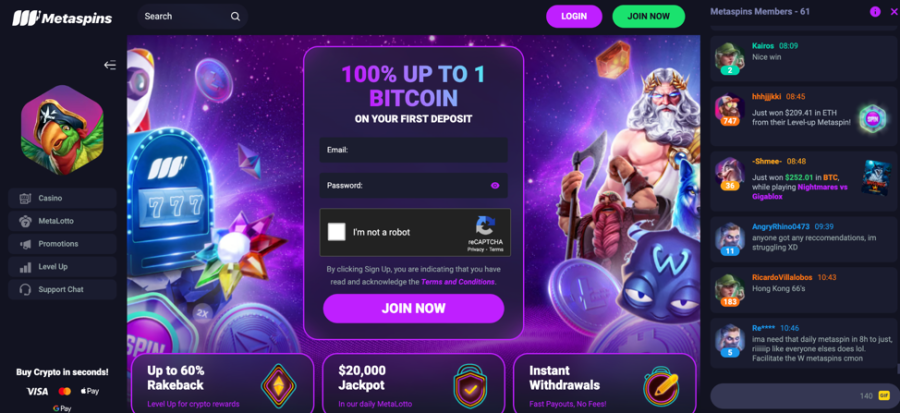Open Support Chat from the sidebar
The height and width of the screenshot is (413, 900).
coord(62,290)
